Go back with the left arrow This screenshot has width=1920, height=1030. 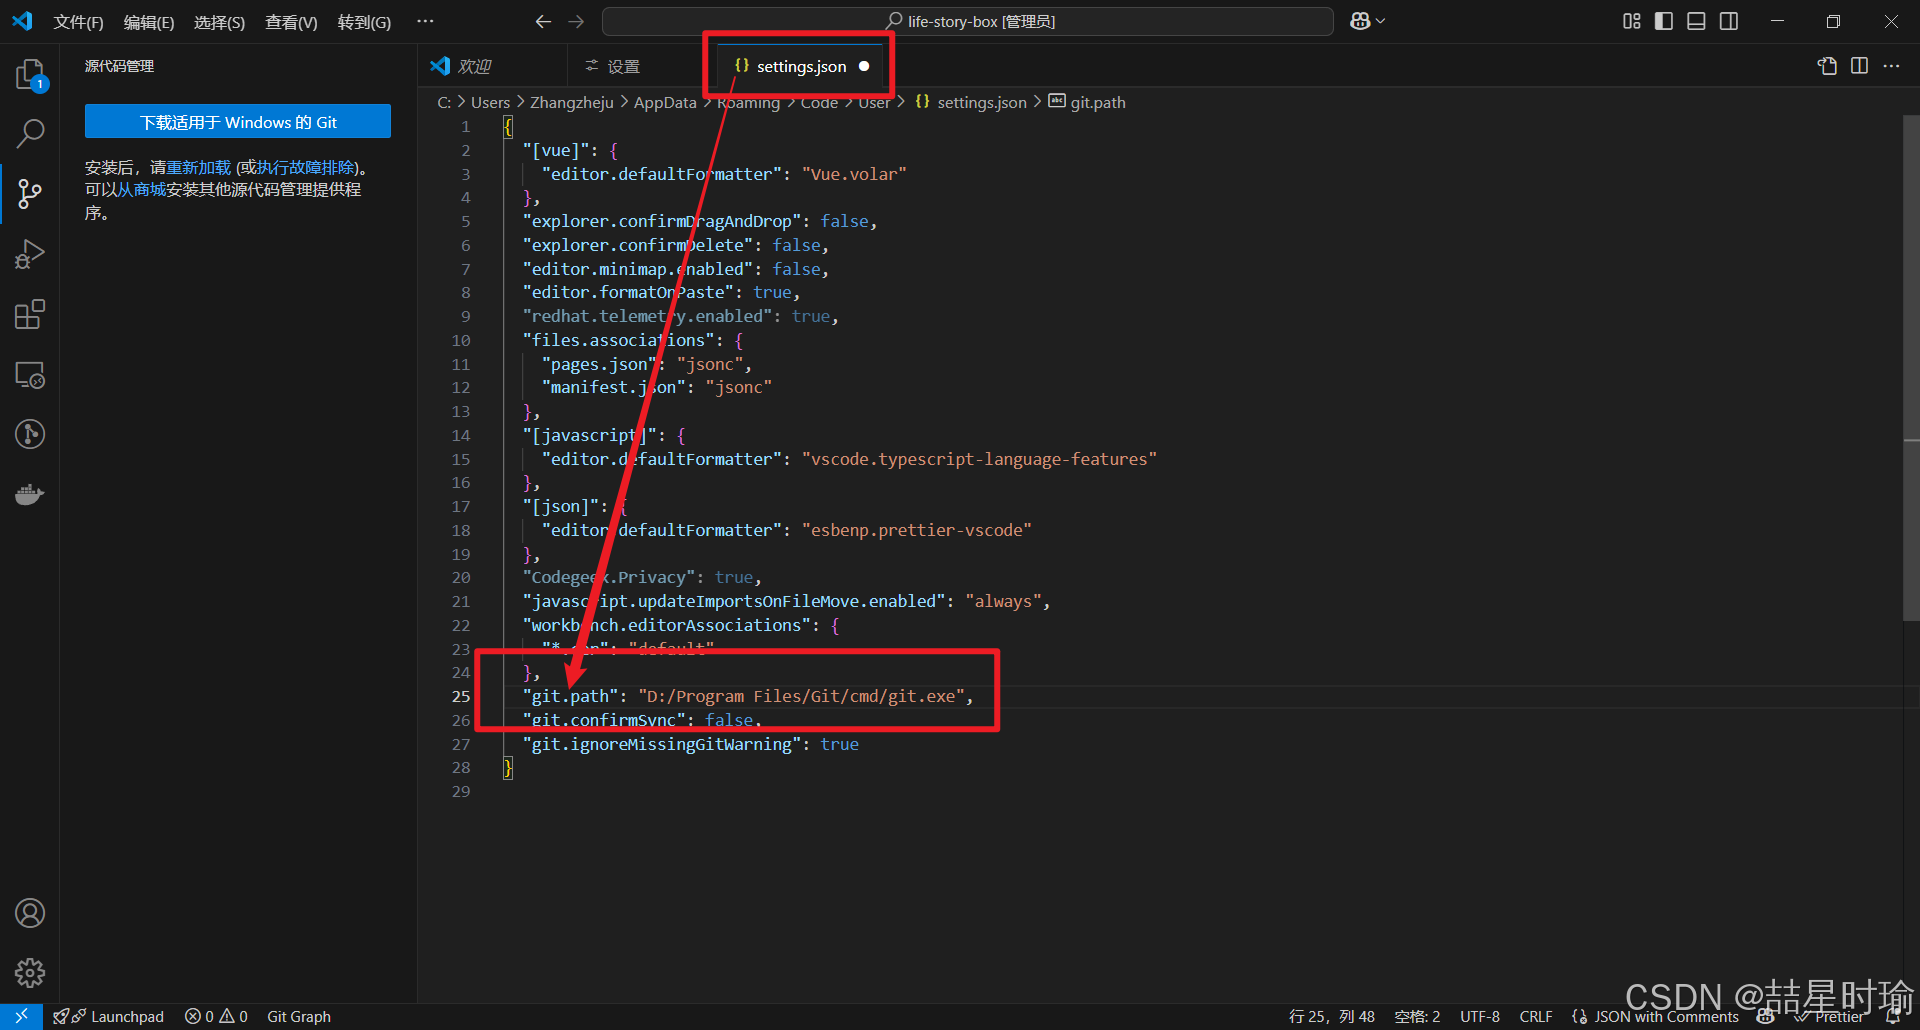coord(543,21)
